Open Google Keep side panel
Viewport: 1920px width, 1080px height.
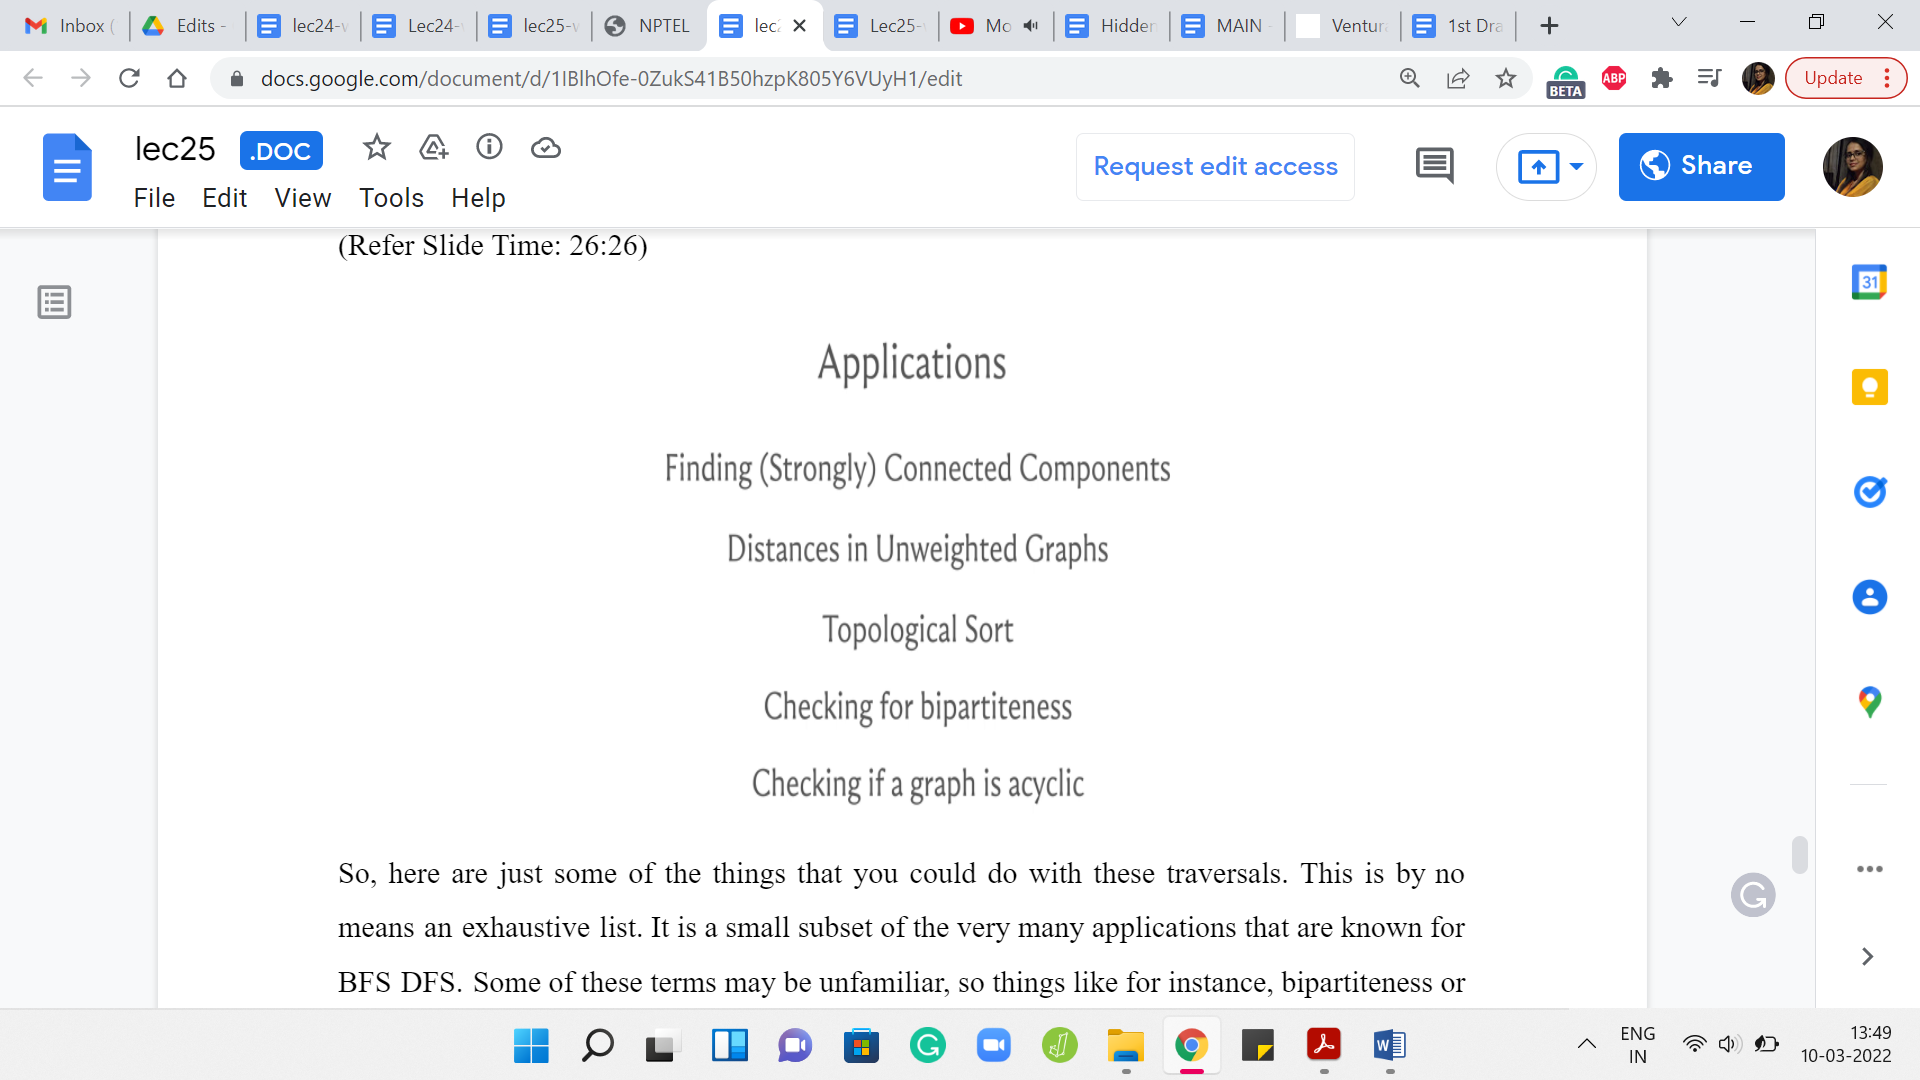coord(1868,387)
